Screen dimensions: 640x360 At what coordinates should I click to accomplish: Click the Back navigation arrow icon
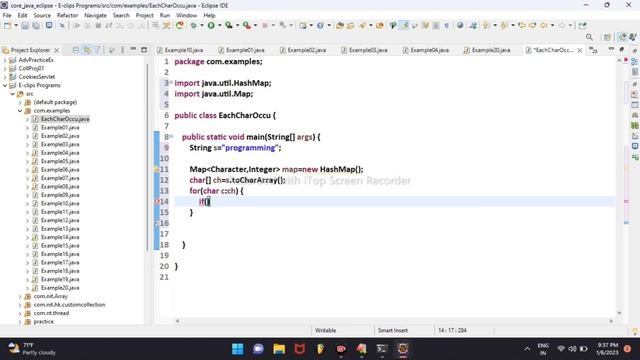544,25
